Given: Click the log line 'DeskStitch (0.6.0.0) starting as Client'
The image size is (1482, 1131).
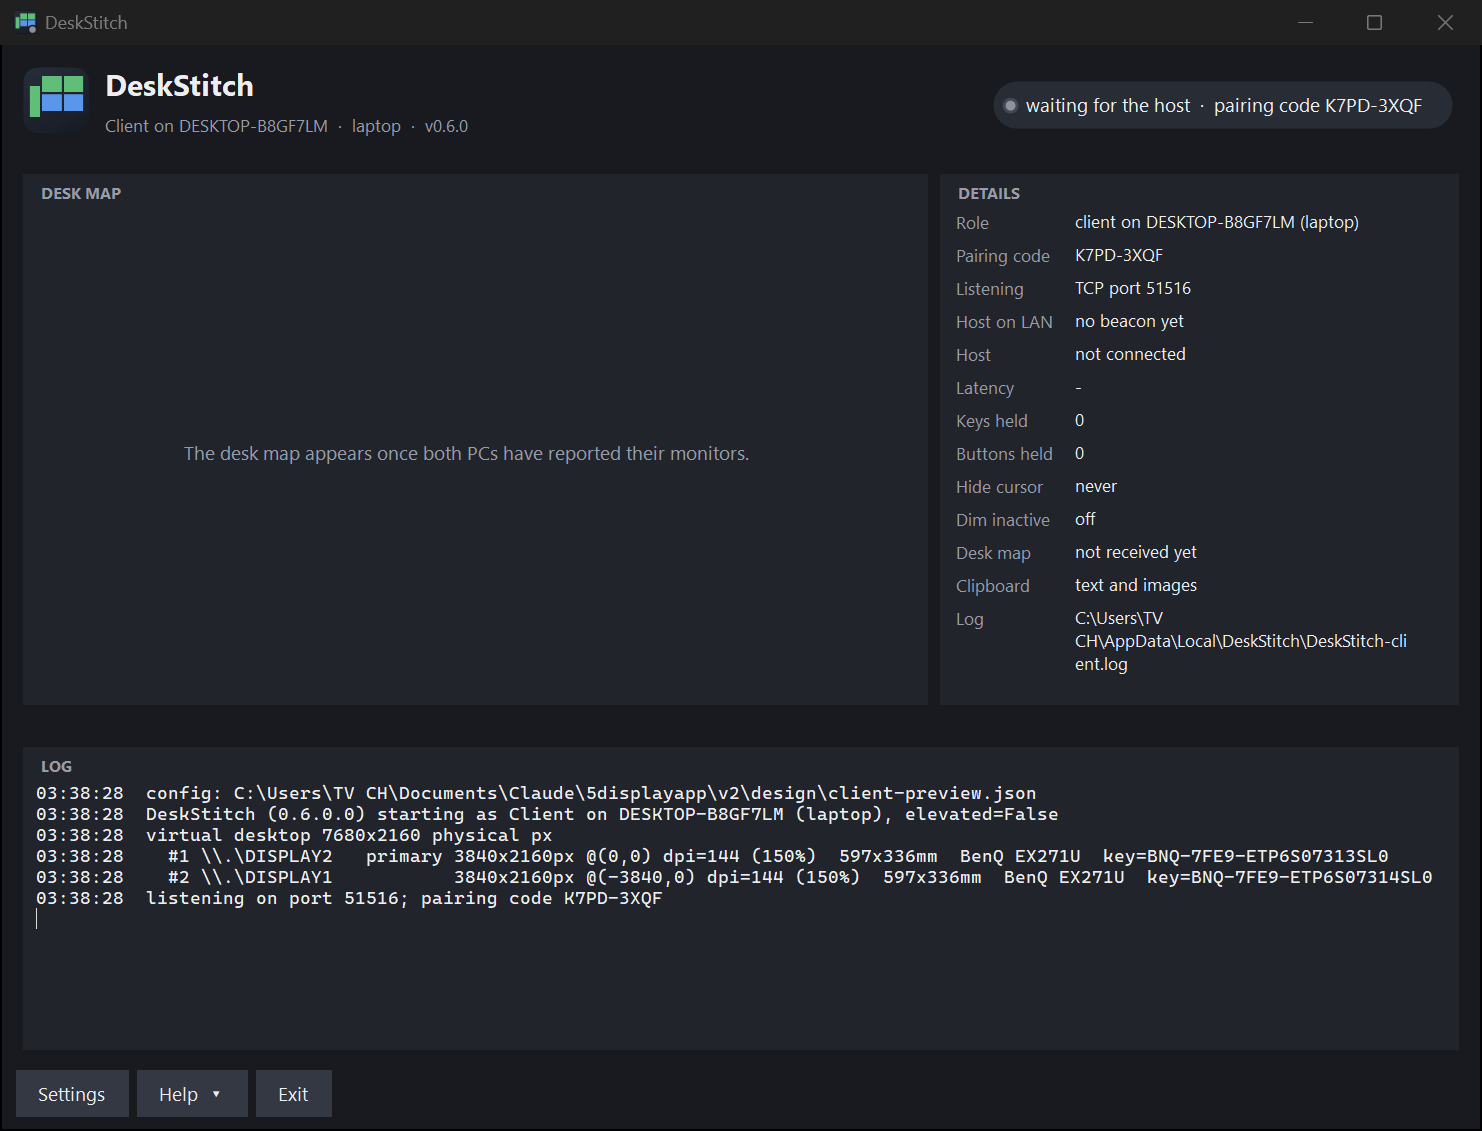Looking at the screenshot, I should (x=547, y=814).
